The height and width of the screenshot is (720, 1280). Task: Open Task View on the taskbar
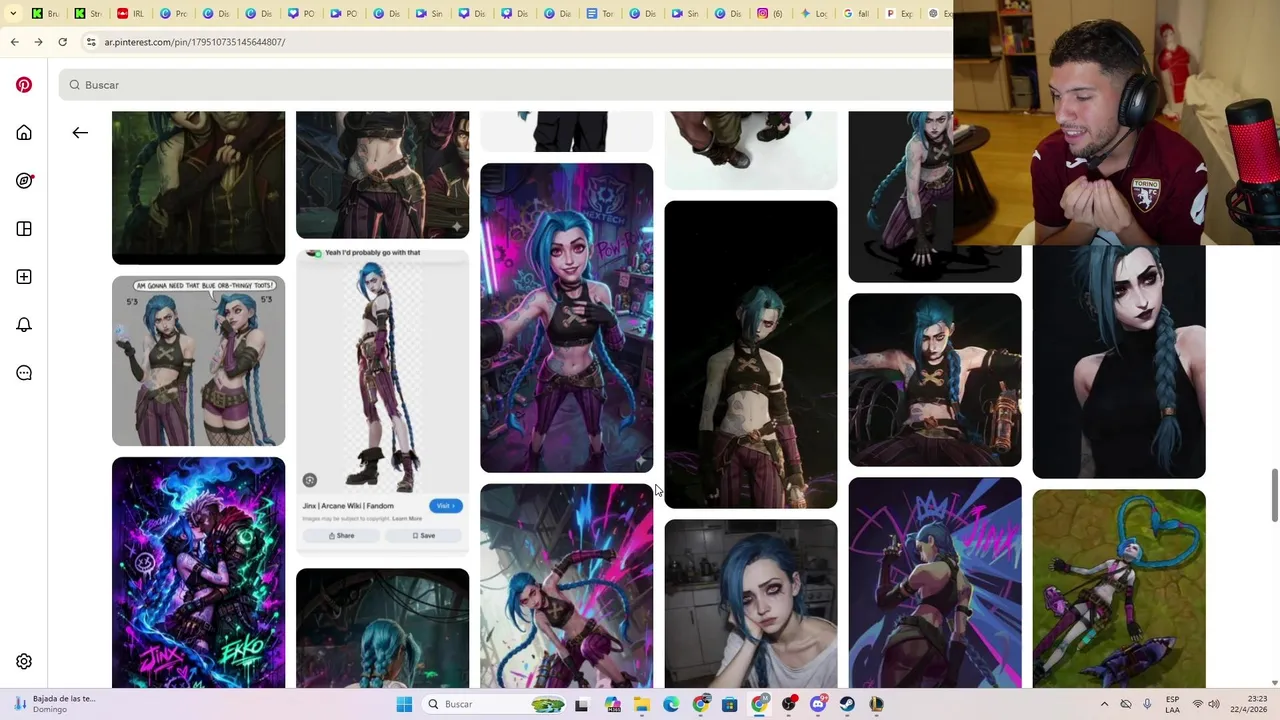pyautogui.click(x=581, y=704)
